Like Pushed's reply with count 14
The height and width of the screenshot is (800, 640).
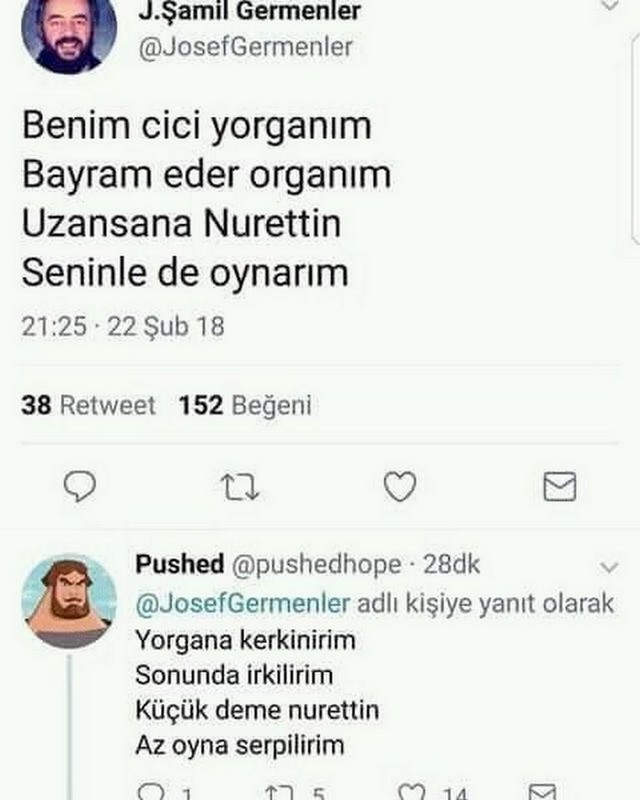point(411,791)
